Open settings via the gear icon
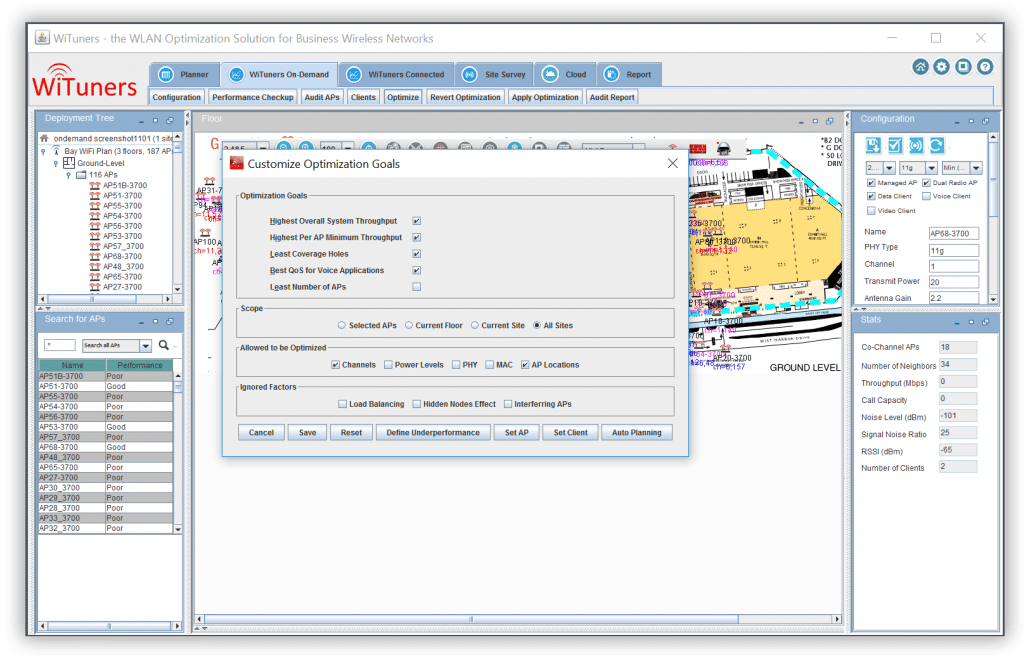The height and width of the screenshot is (659, 1030). (x=941, y=67)
